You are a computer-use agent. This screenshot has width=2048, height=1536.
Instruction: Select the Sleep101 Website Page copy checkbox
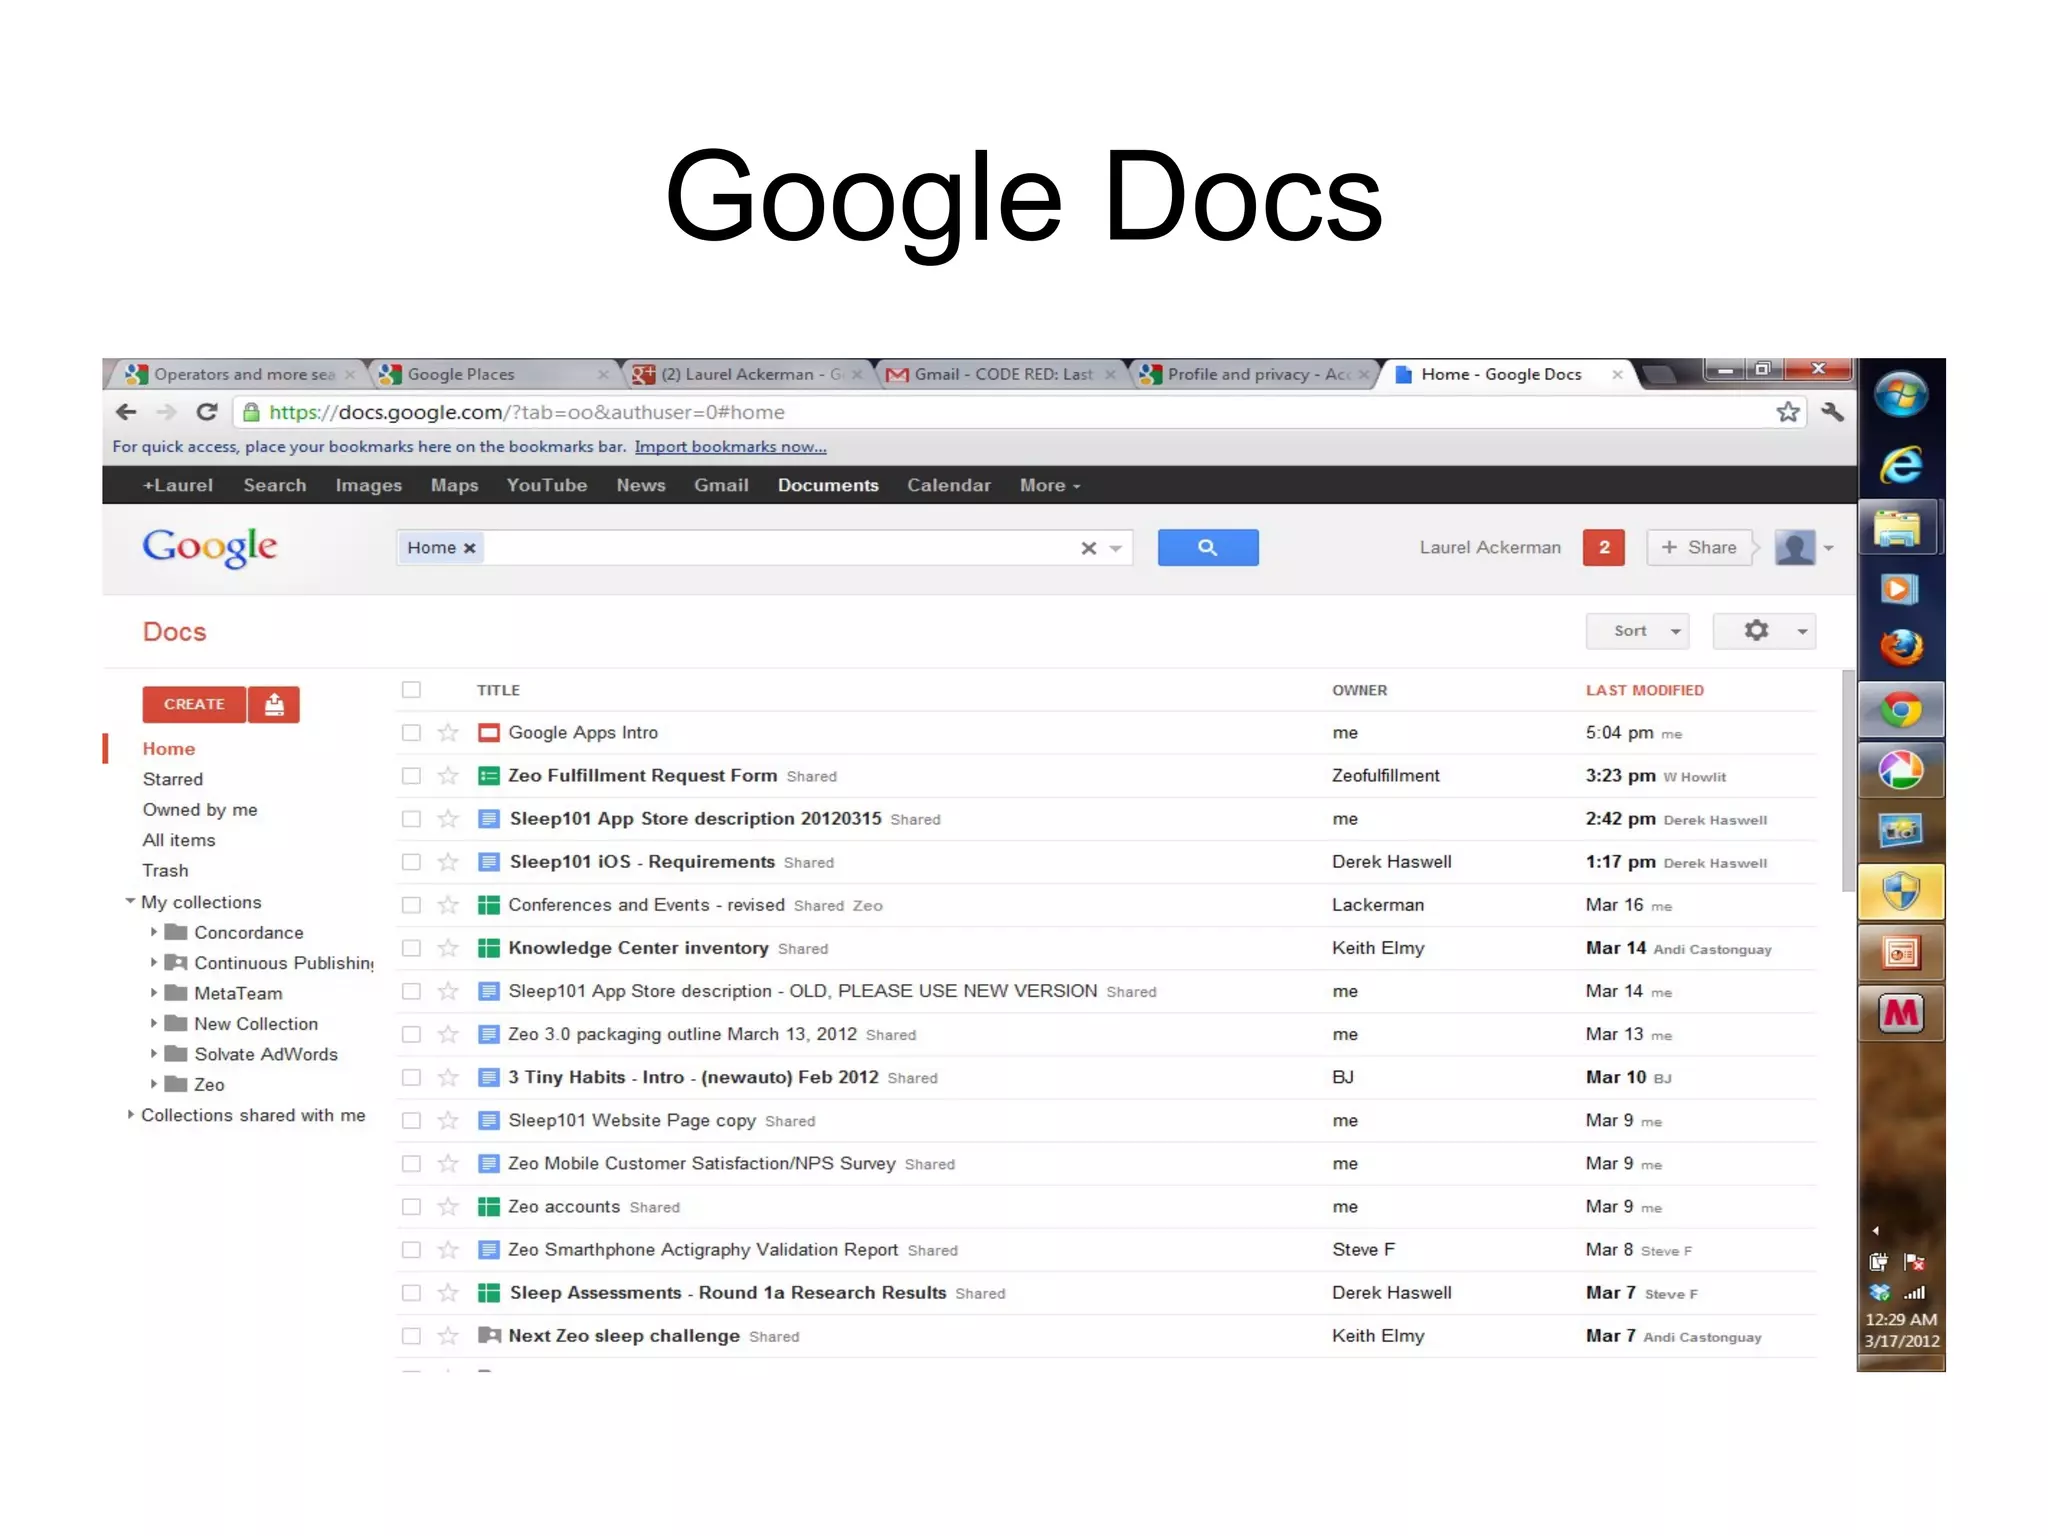[x=411, y=1121]
